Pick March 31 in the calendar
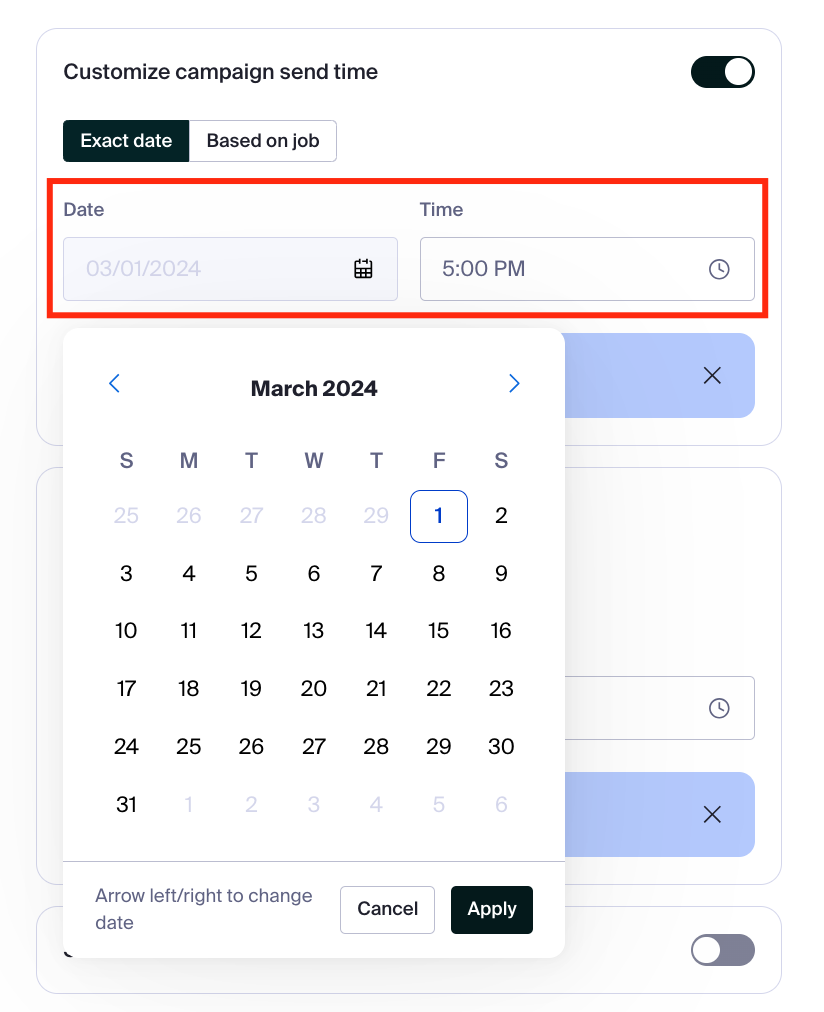824x1012 pixels. (x=126, y=804)
